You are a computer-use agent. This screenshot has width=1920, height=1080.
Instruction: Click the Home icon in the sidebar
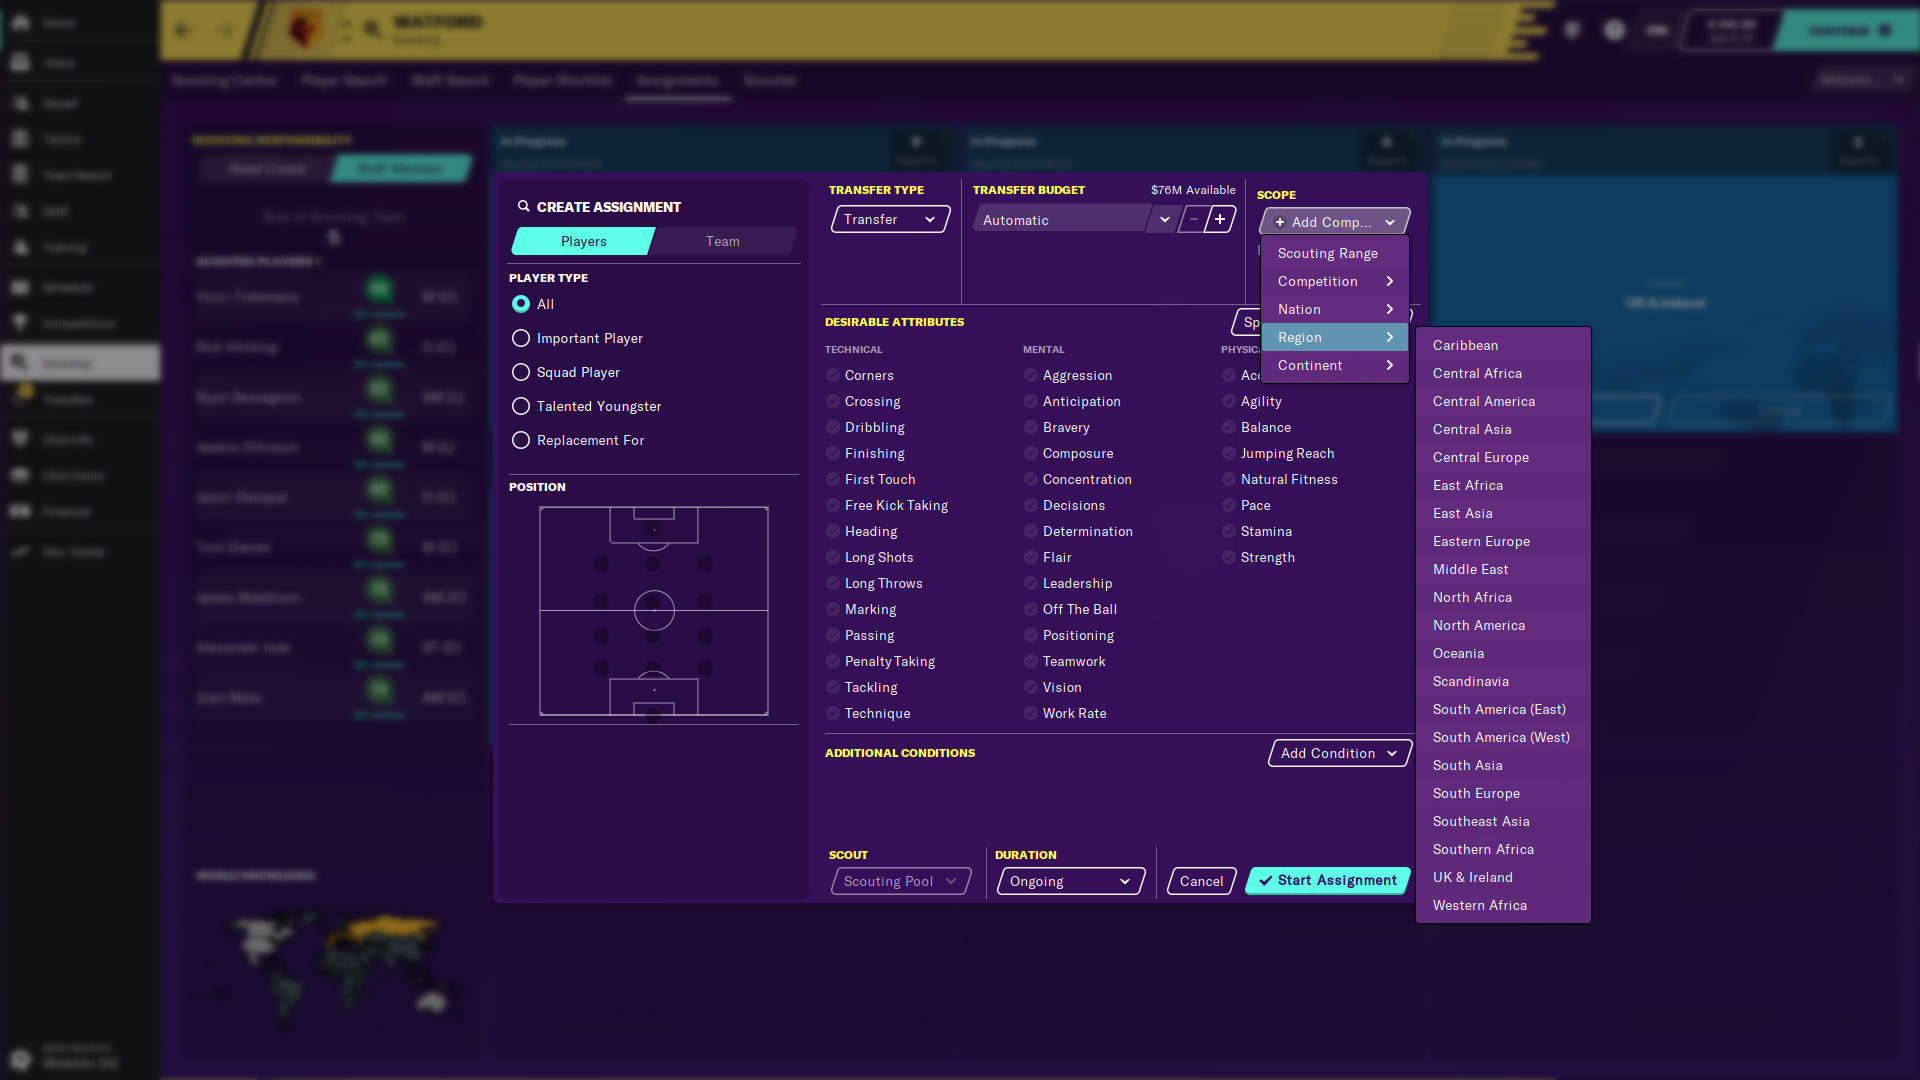point(20,22)
